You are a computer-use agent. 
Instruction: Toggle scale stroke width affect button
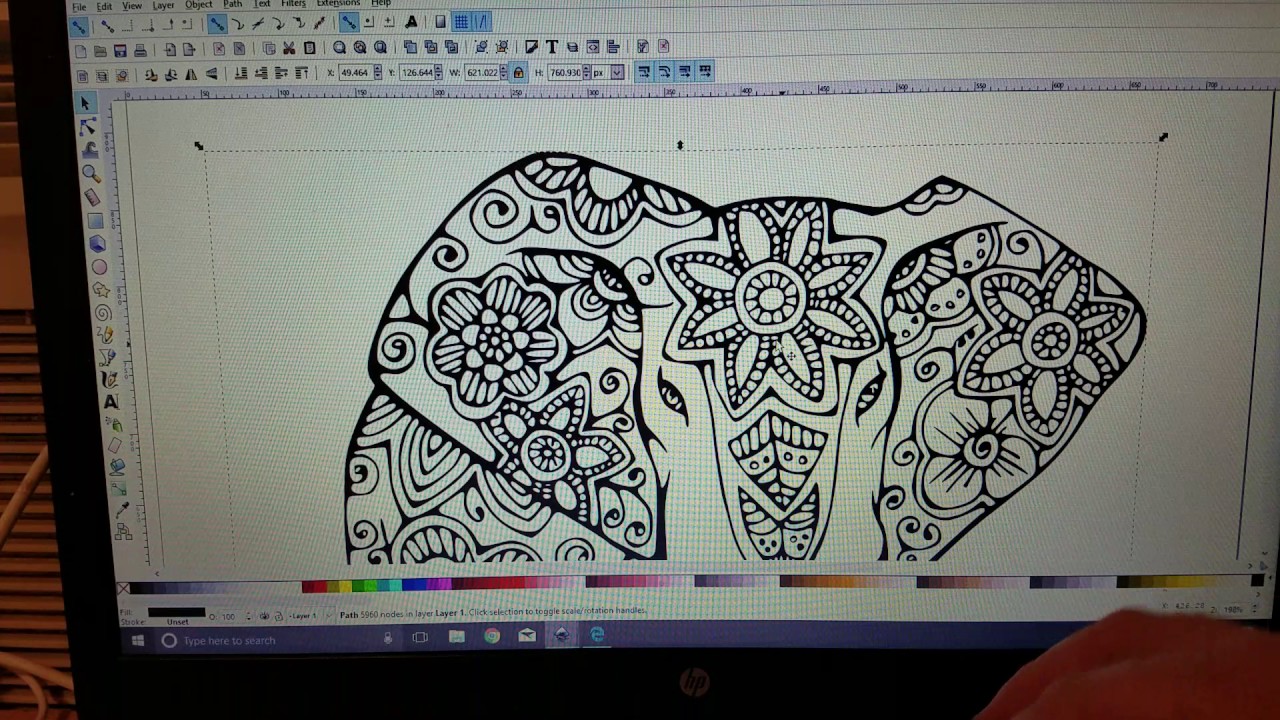click(644, 72)
